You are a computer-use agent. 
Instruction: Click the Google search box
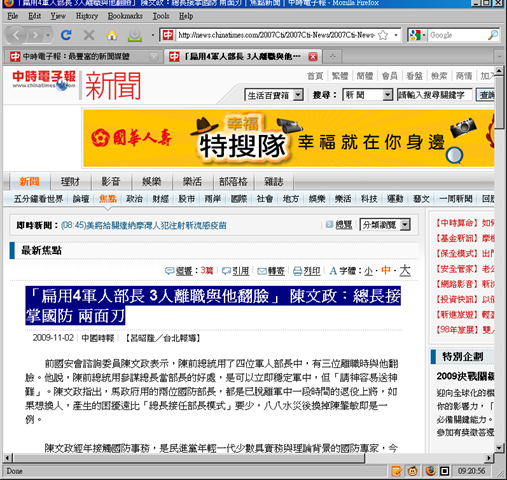(x=457, y=35)
